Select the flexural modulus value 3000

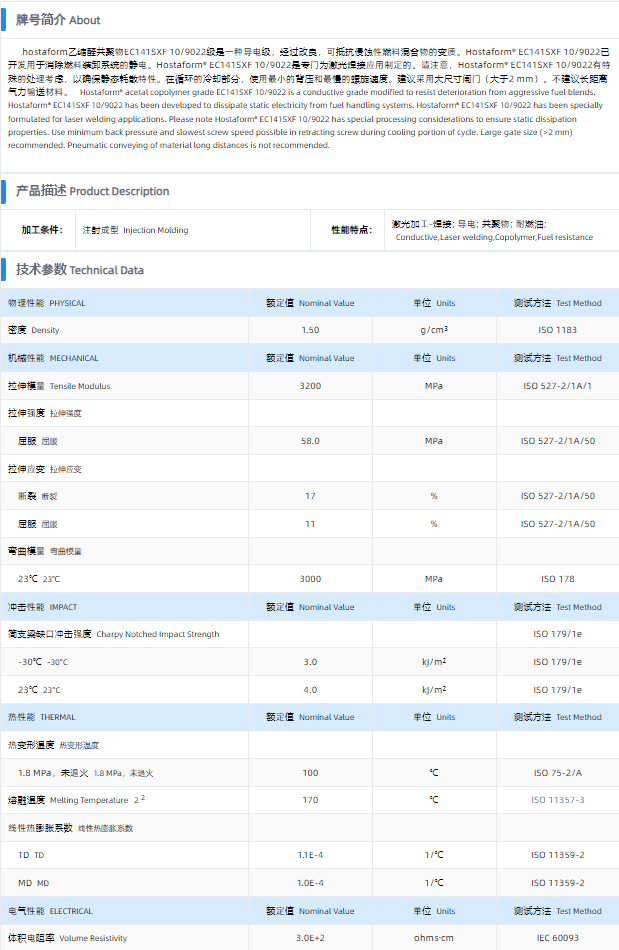pyautogui.click(x=310, y=579)
